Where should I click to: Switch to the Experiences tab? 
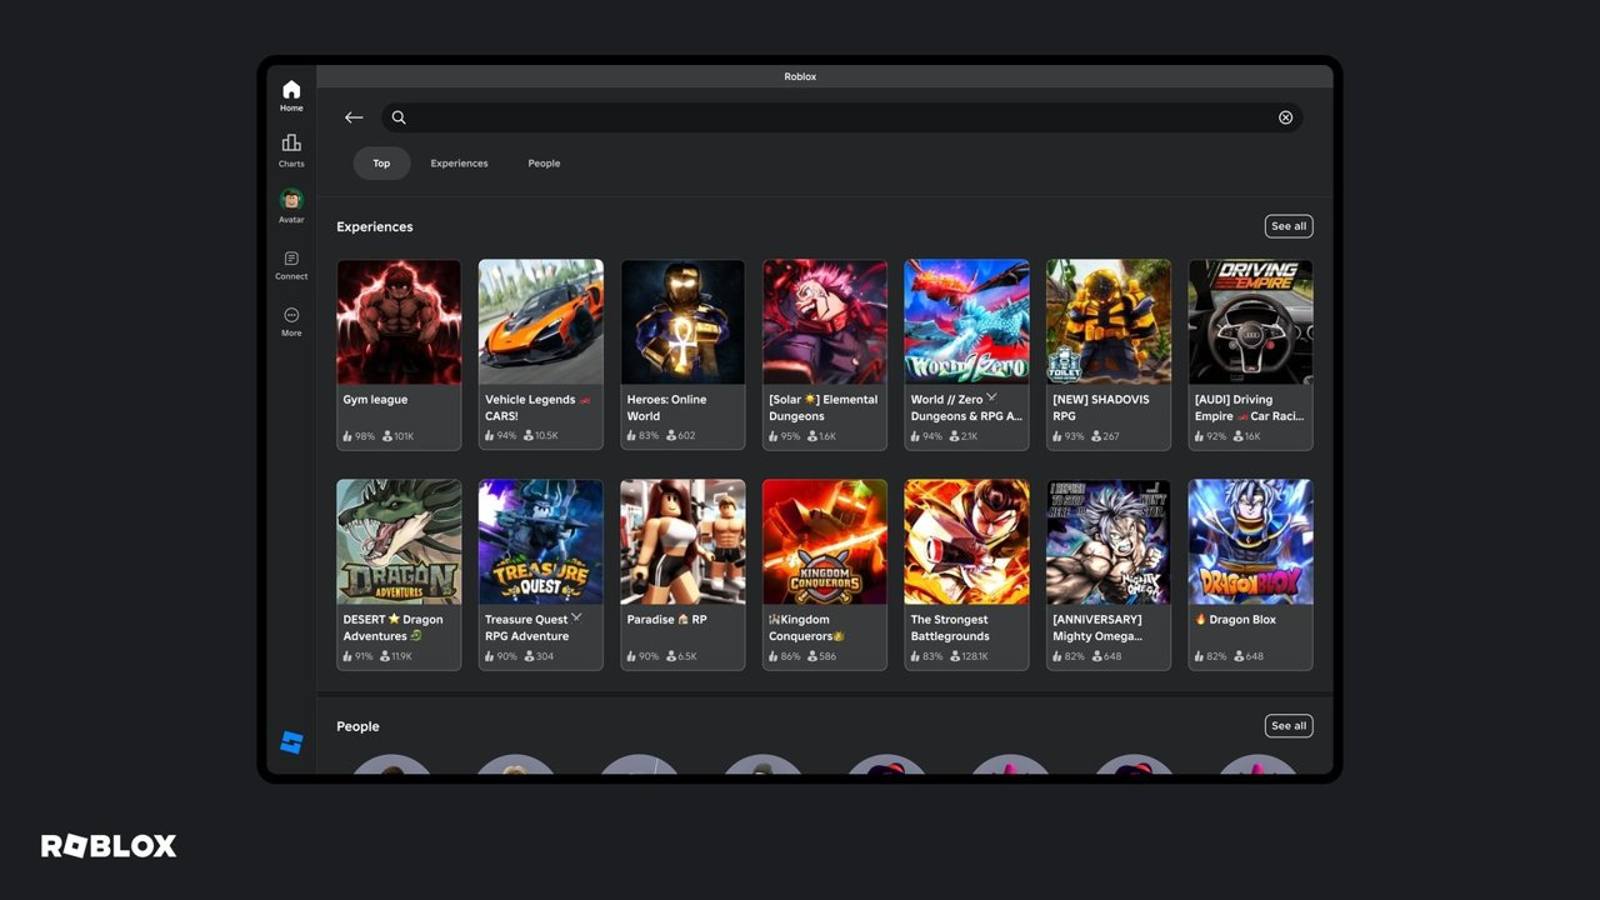pos(459,163)
